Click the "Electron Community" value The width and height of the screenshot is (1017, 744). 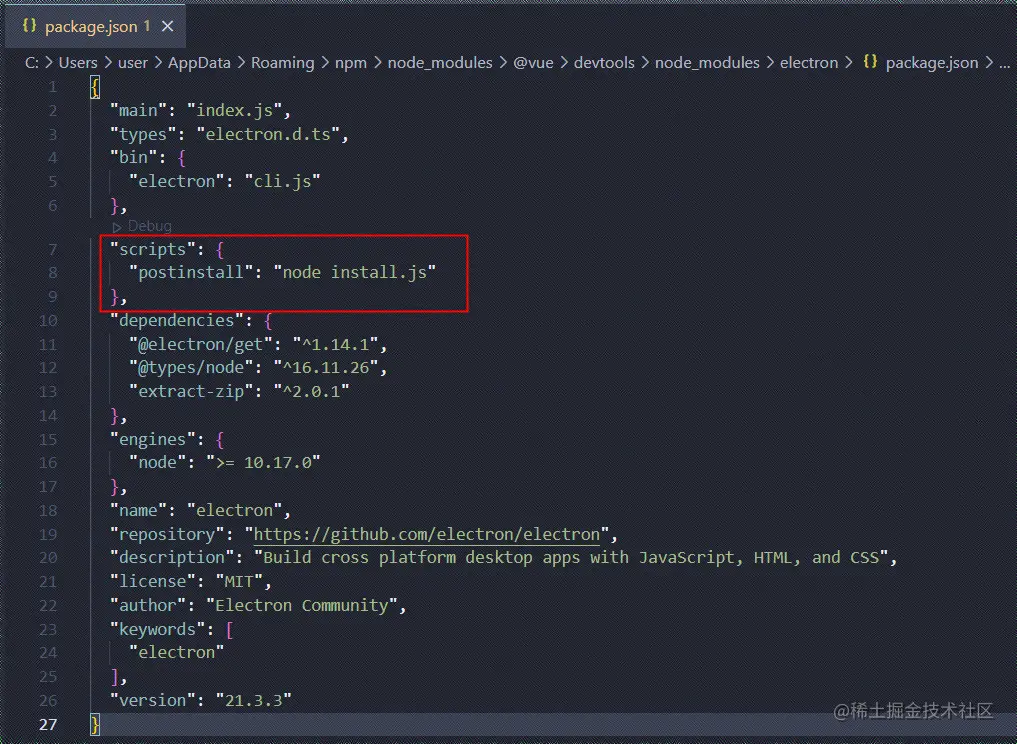point(302,606)
